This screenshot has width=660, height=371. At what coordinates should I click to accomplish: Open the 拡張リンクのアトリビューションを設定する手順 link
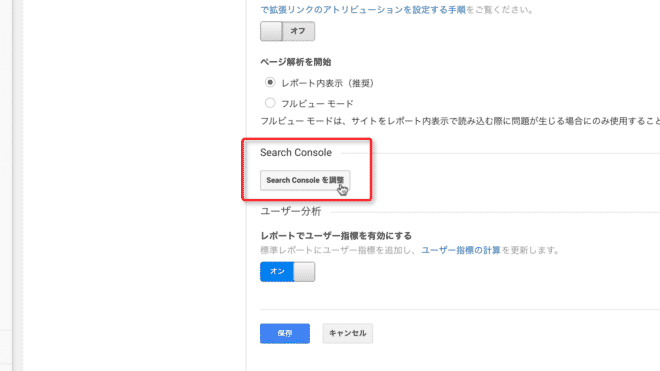click(x=363, y=10)
